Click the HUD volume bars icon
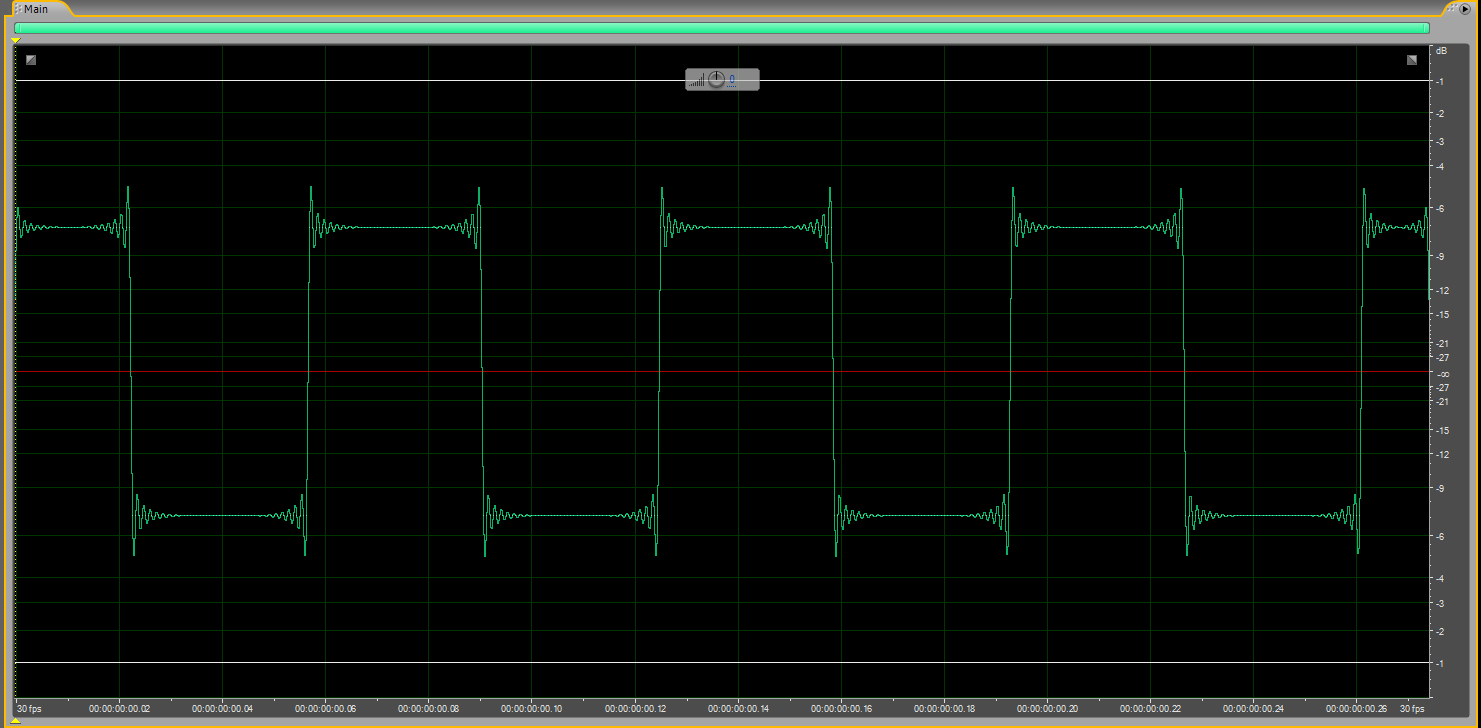Image resolution: width=1481 pixels, height=728 pixels. point(698,80)
